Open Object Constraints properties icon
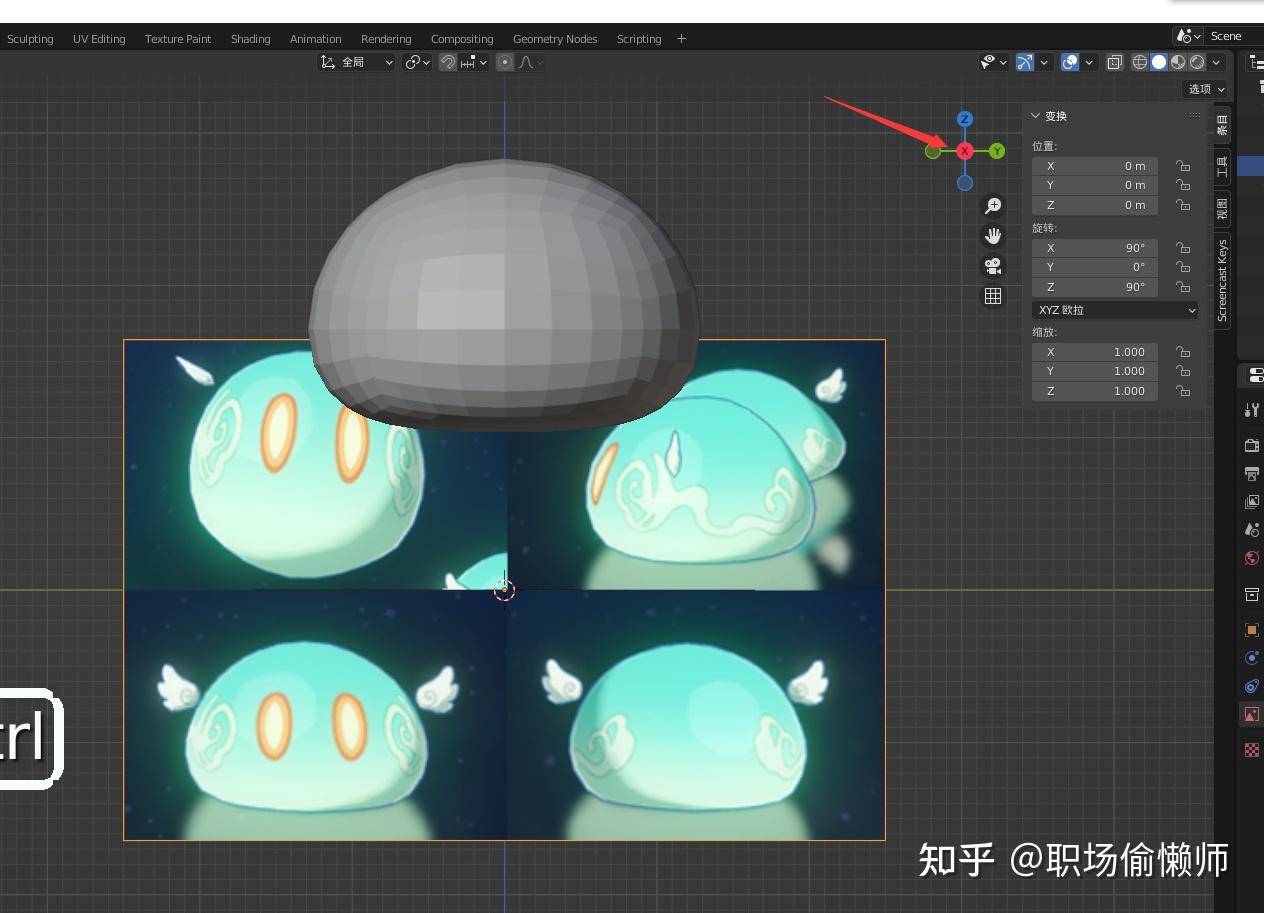This screenshot has height=913, width=1264. (1252, 686)
